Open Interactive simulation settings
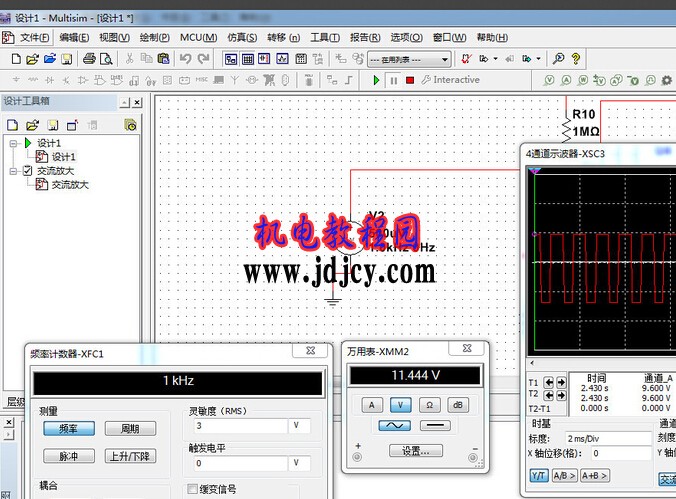The image size is (676, 499). 451,80
